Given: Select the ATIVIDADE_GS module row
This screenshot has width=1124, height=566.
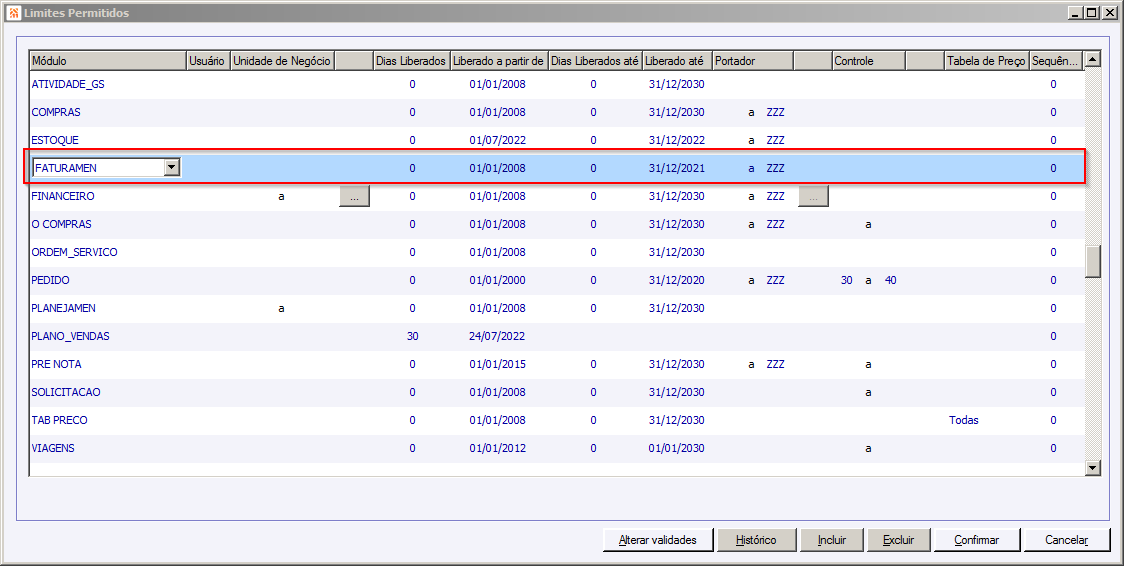Looking at the screenshot, I should tap(556, 85).
